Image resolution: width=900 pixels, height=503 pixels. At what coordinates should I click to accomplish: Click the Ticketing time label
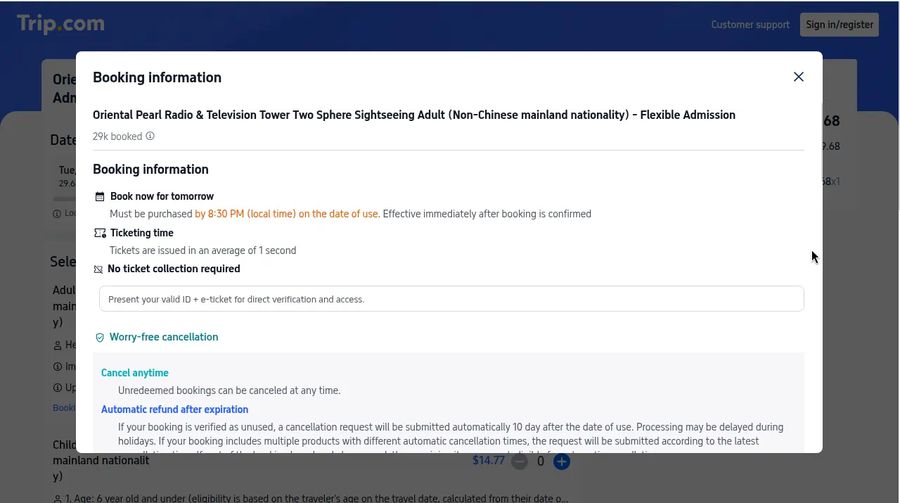[x=142, y=233]
